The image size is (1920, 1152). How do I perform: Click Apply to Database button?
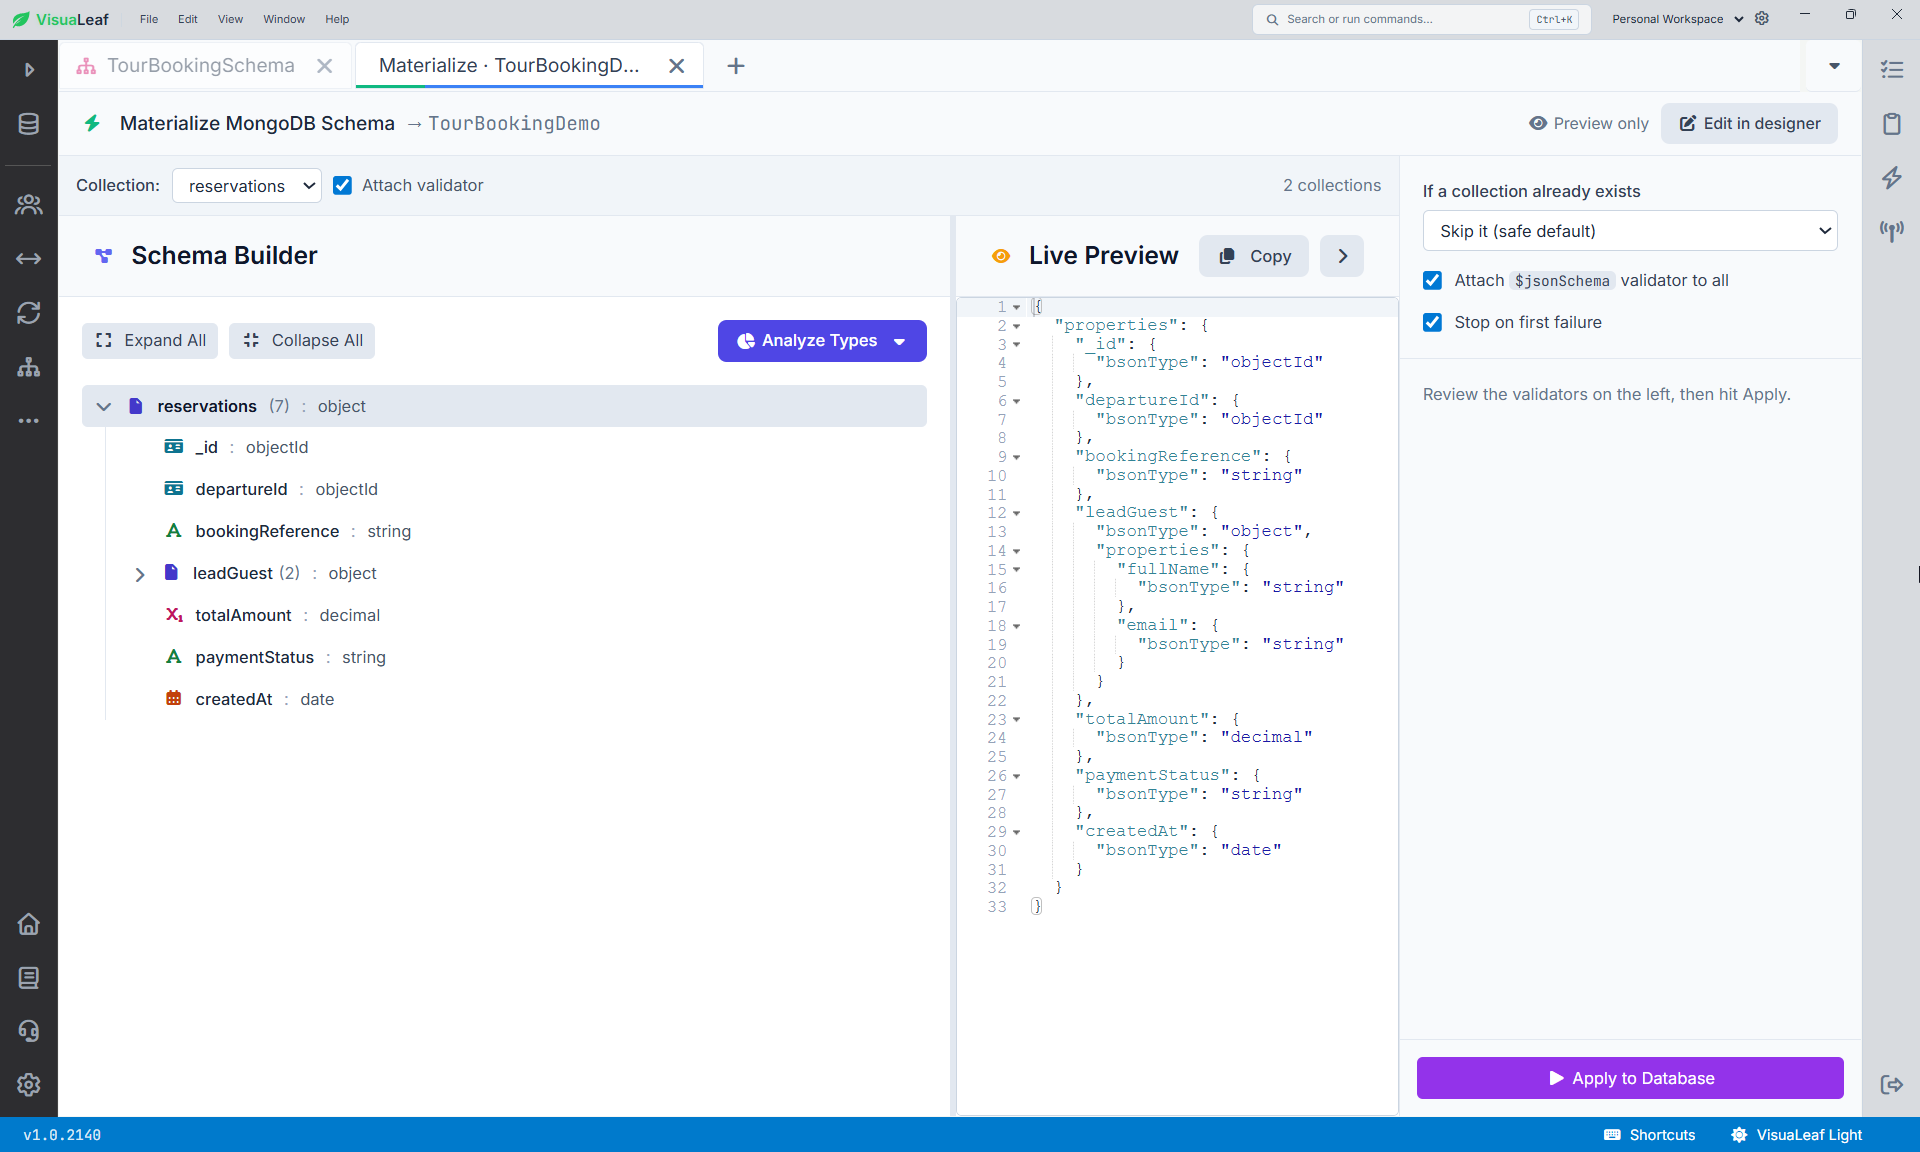tap(1630, 1078)
